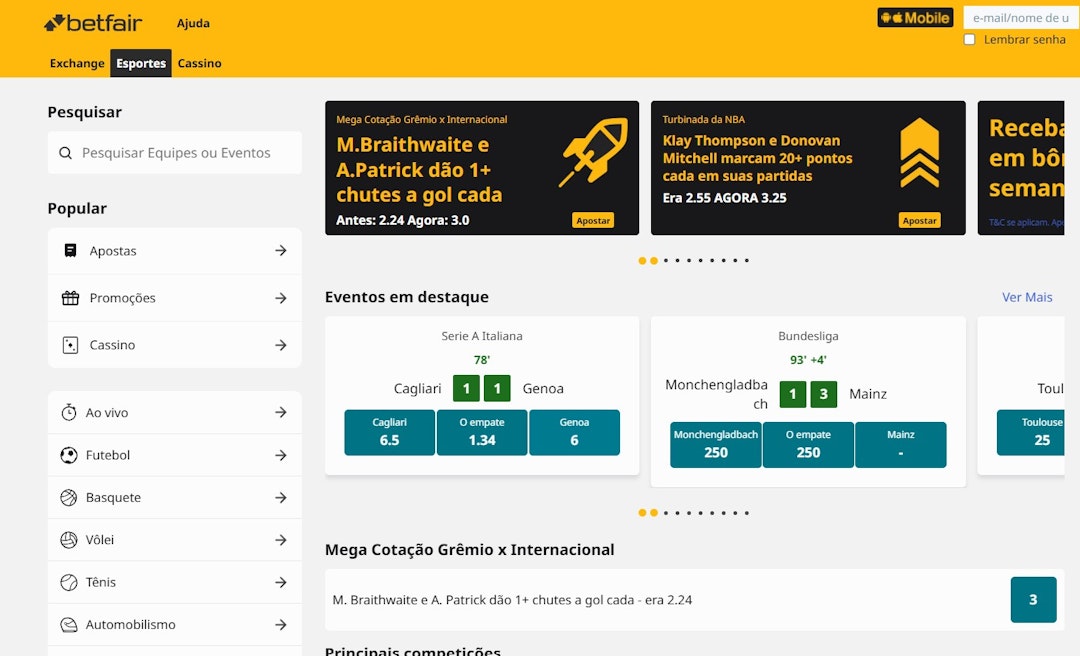Bet on O empate at 1.34
The height and width of the screenshot is (656, 1080).
click(482, 433)
